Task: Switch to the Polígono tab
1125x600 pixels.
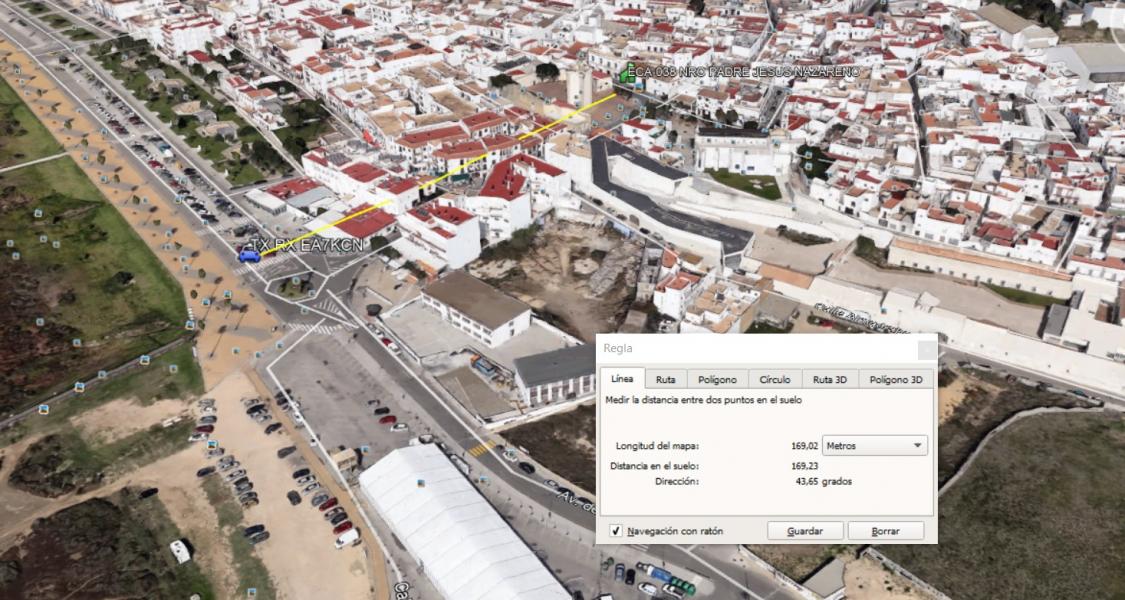Action: [717, 380]
